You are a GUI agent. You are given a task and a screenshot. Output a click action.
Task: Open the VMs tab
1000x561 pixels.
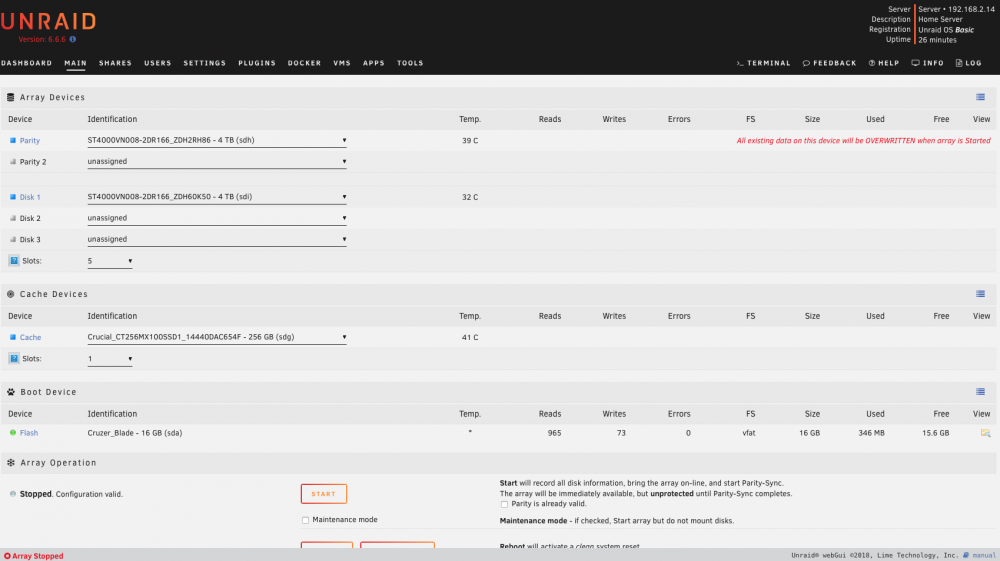pyautogui.click(x=342, y=63)
